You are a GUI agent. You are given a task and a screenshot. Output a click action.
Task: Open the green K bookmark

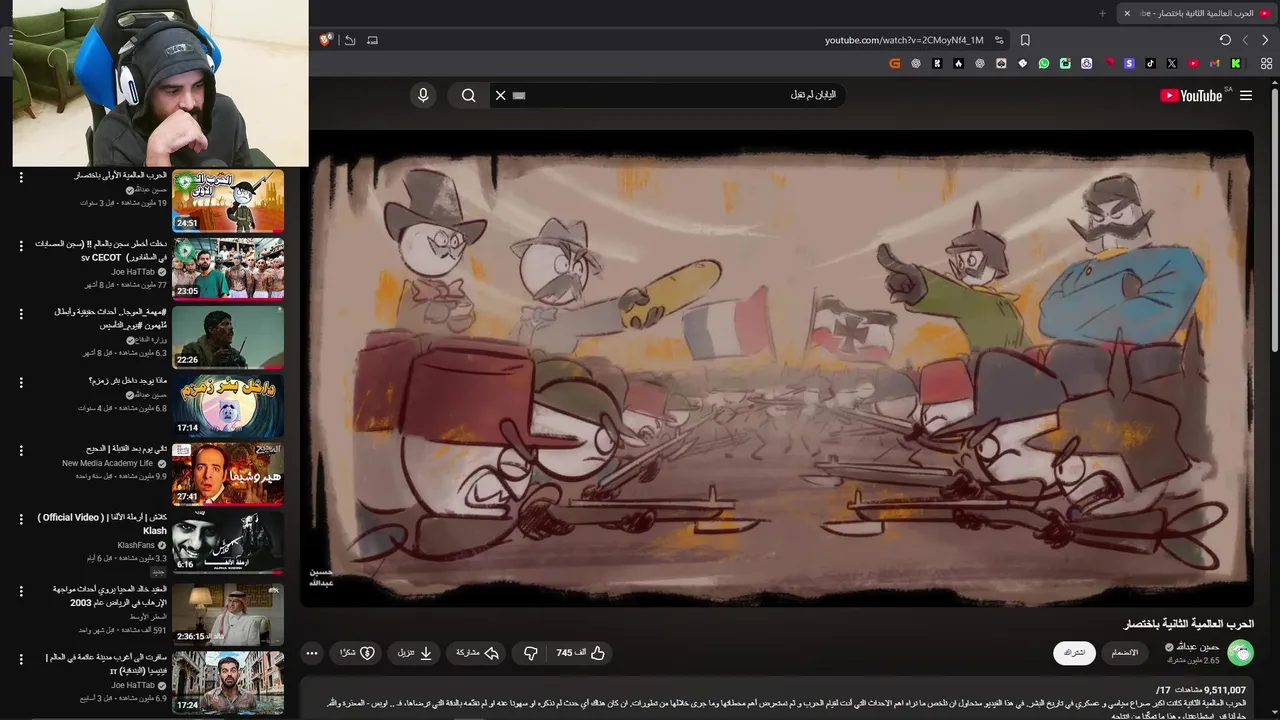pos(1236,63)
